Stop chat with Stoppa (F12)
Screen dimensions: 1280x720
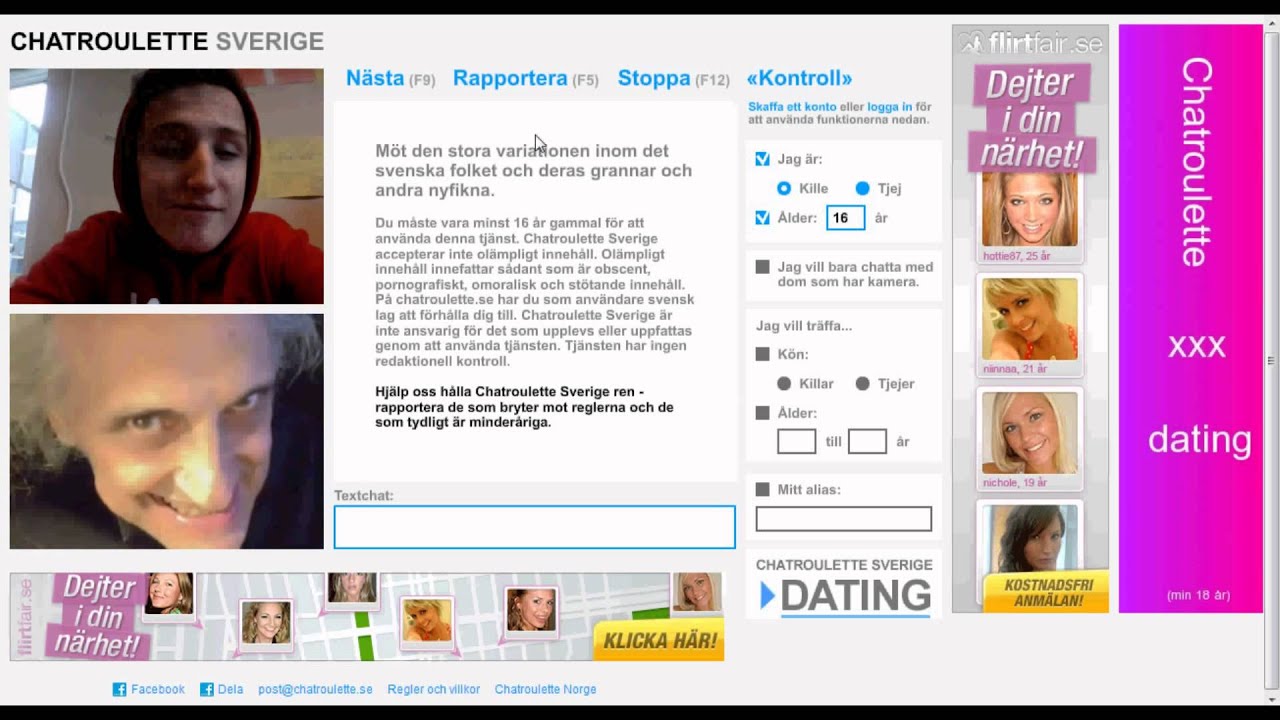pos(673,78)
